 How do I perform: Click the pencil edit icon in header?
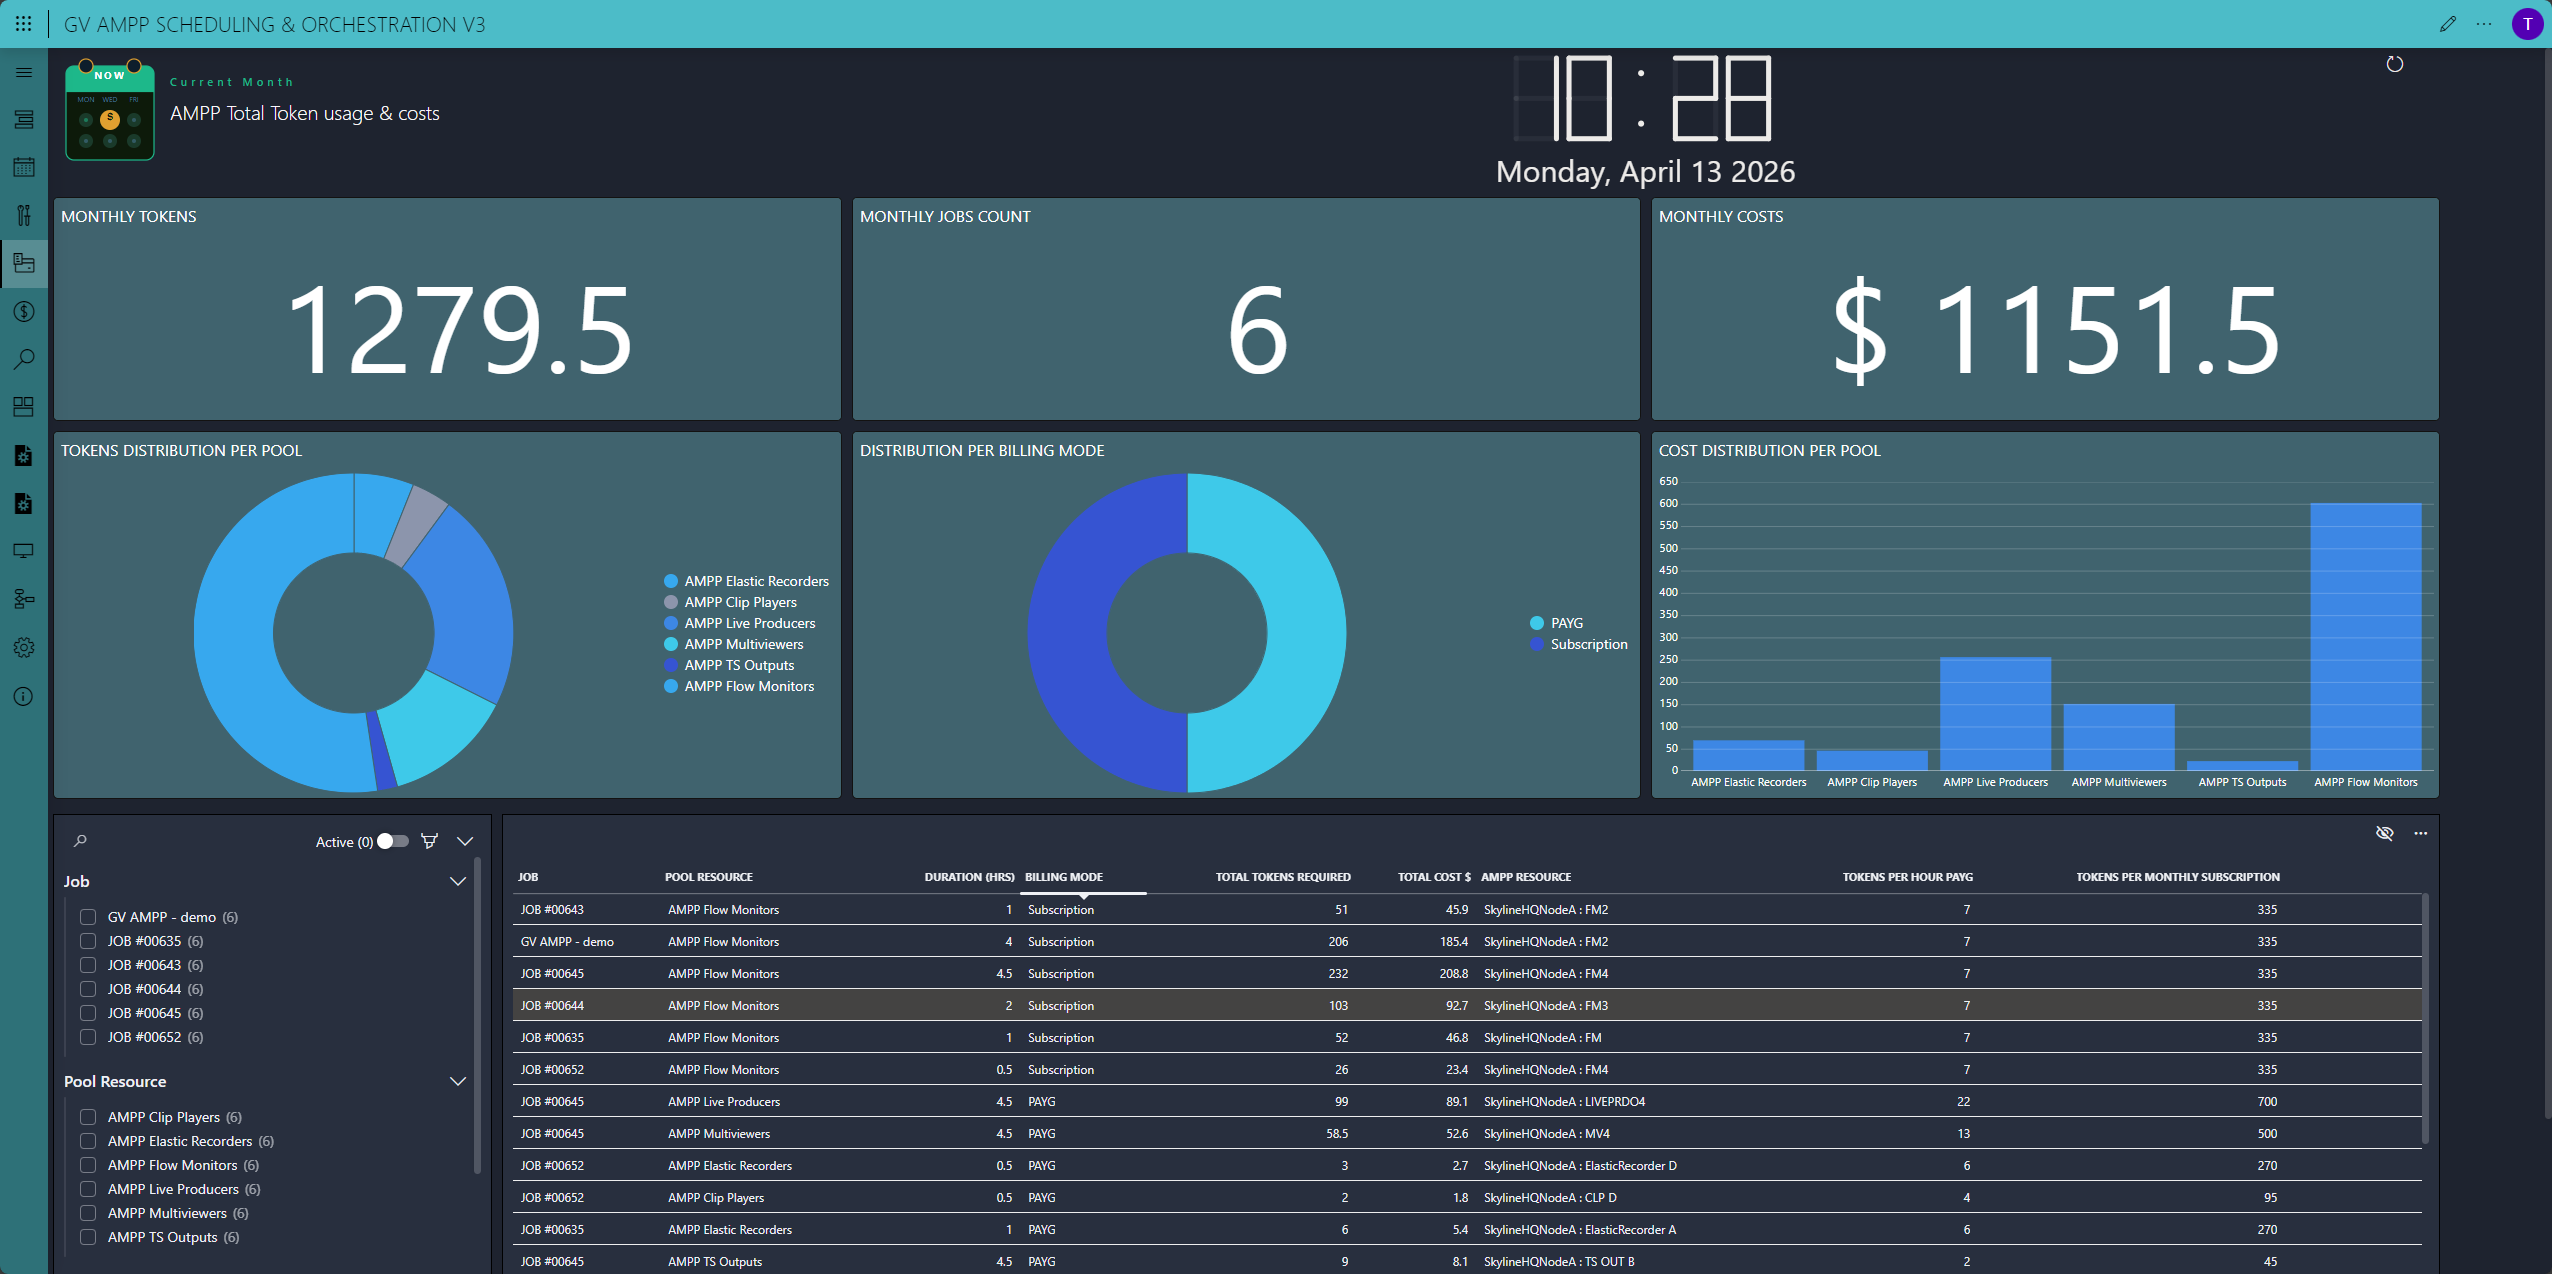[x=2447, y=24]
